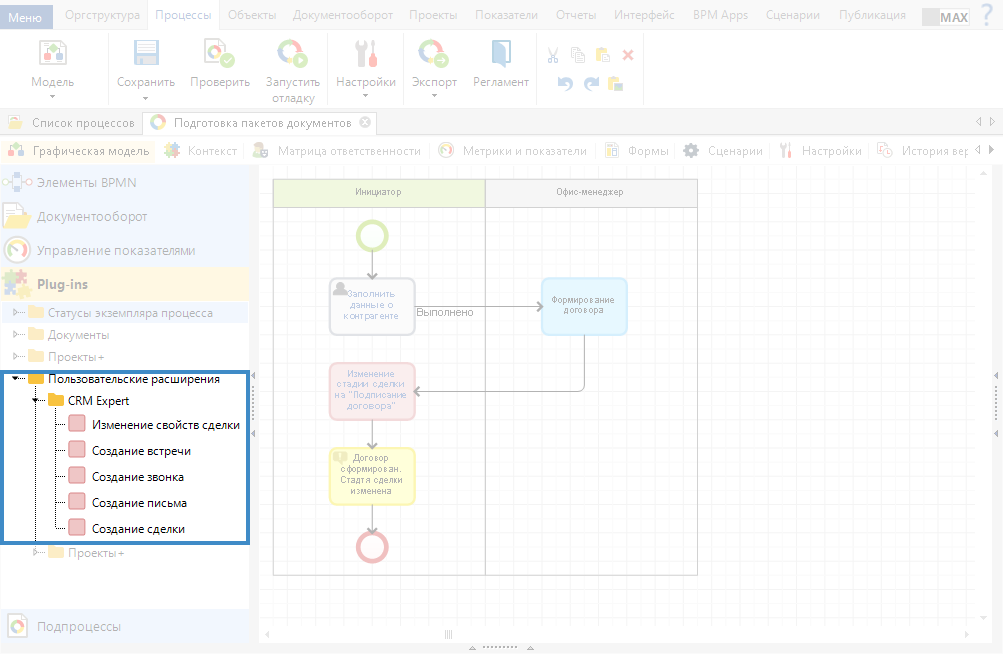The width and height of the screenshot is (1003, 654).
Task: Close the Подготовка пакетов документов tab
Action: pyautogui.click(x=365, y=123)
